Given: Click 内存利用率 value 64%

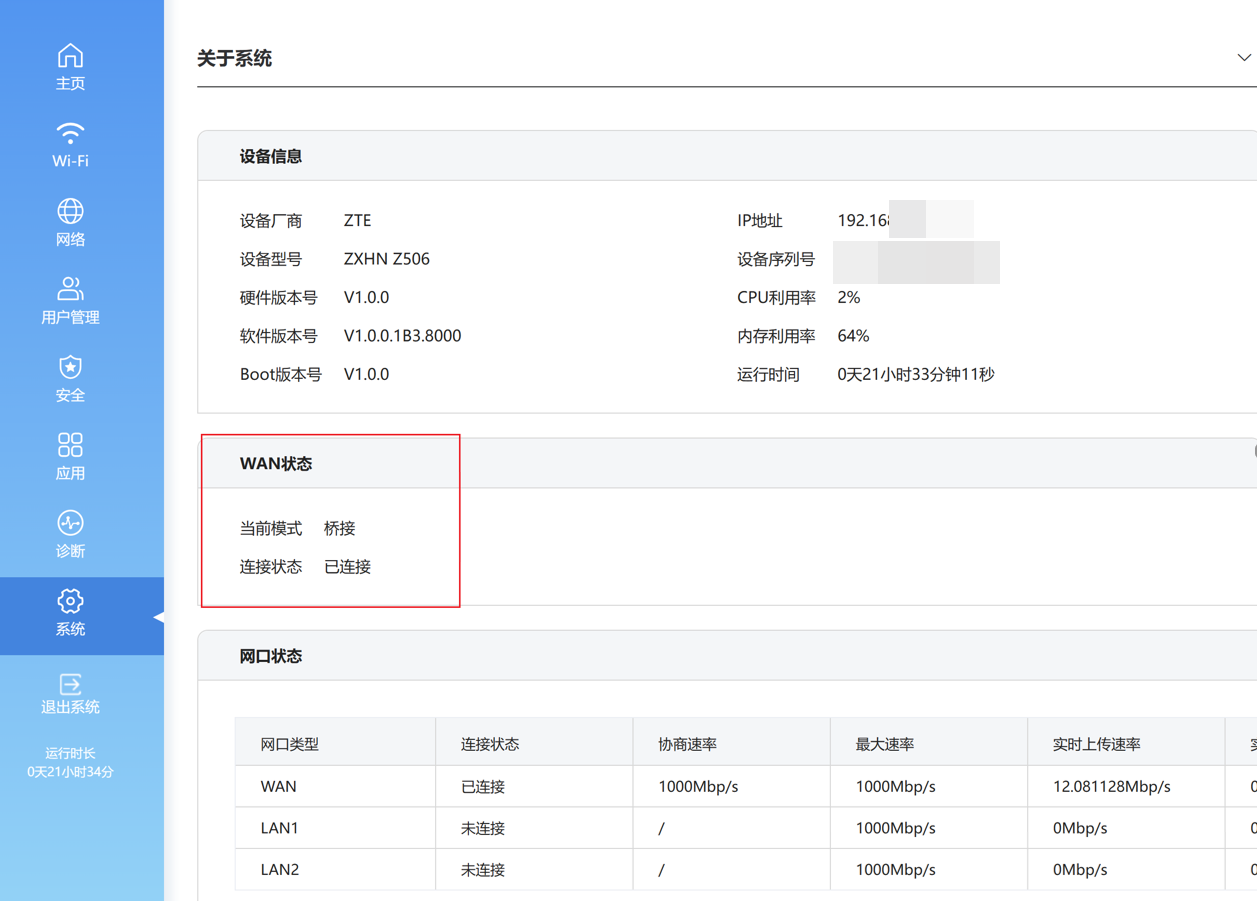Looking at the screenshot, I should pos(854,336).
